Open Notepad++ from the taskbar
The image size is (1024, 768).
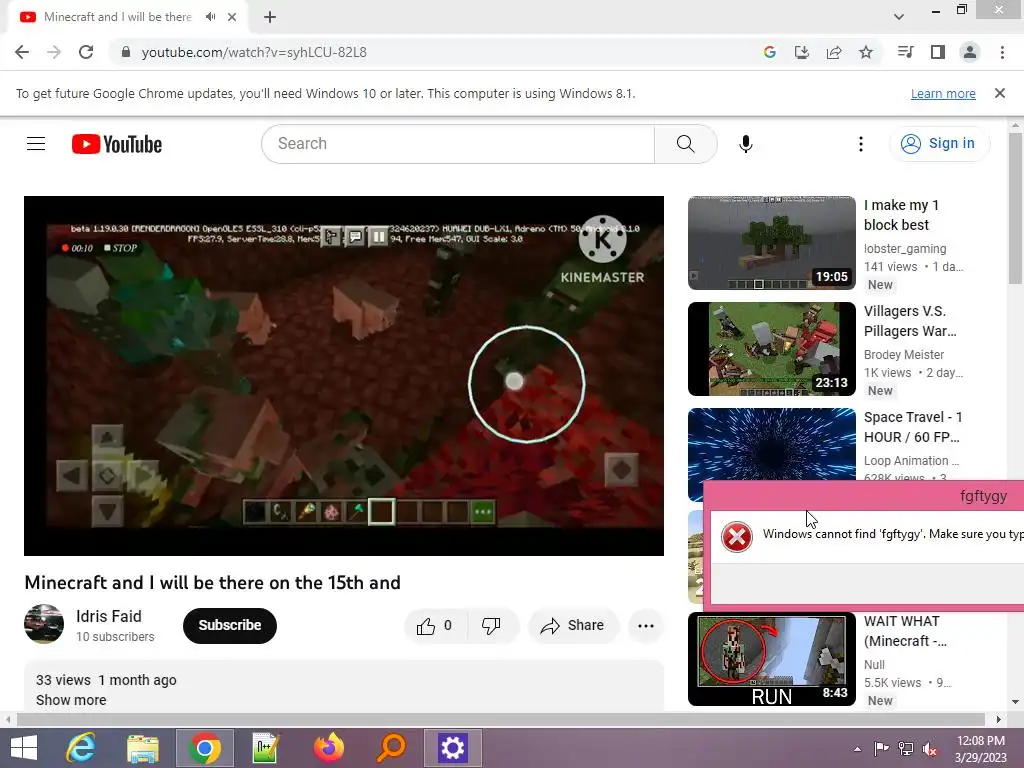coord(266,748)
